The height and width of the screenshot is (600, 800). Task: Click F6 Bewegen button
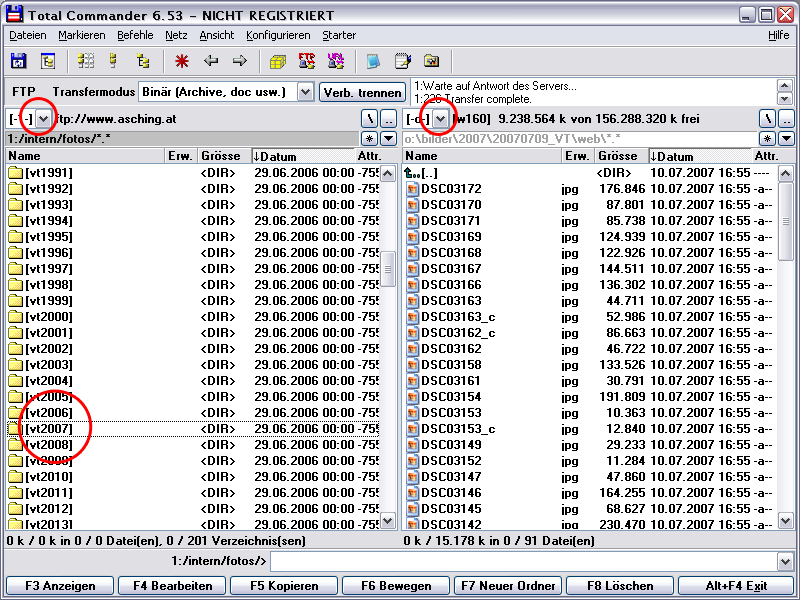[x=396, y=586]
